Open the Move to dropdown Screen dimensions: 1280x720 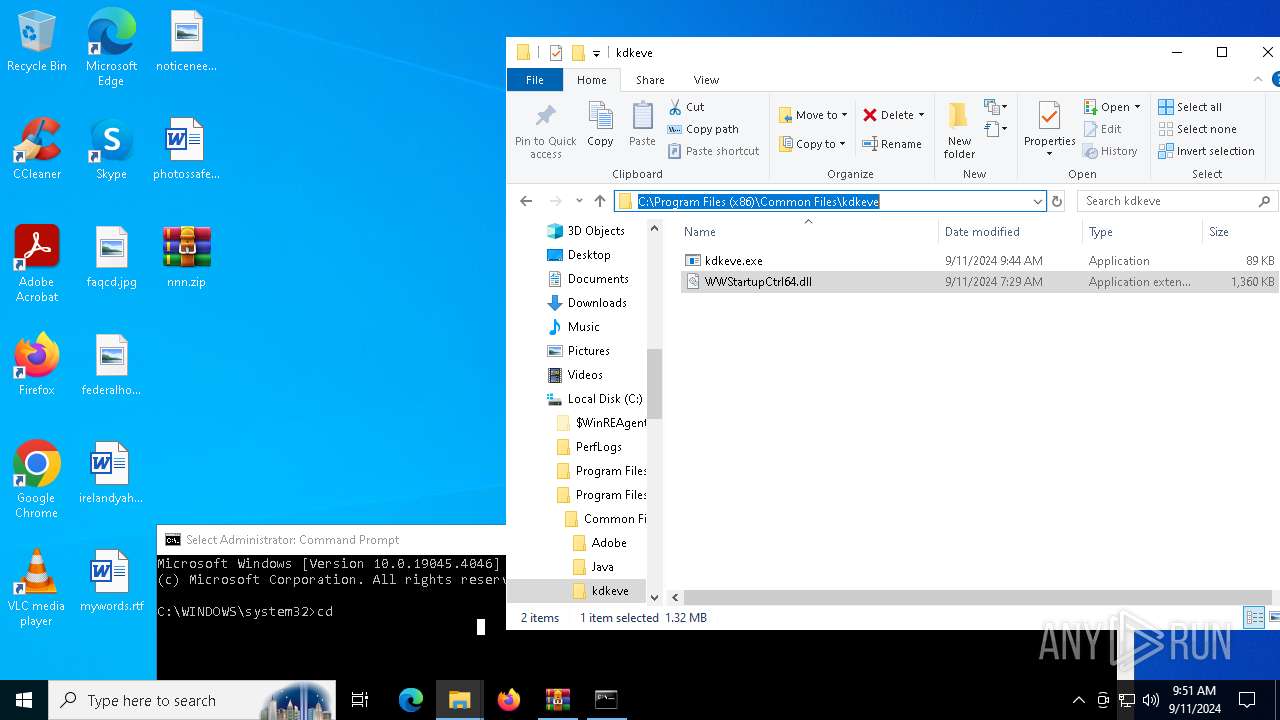813,115
